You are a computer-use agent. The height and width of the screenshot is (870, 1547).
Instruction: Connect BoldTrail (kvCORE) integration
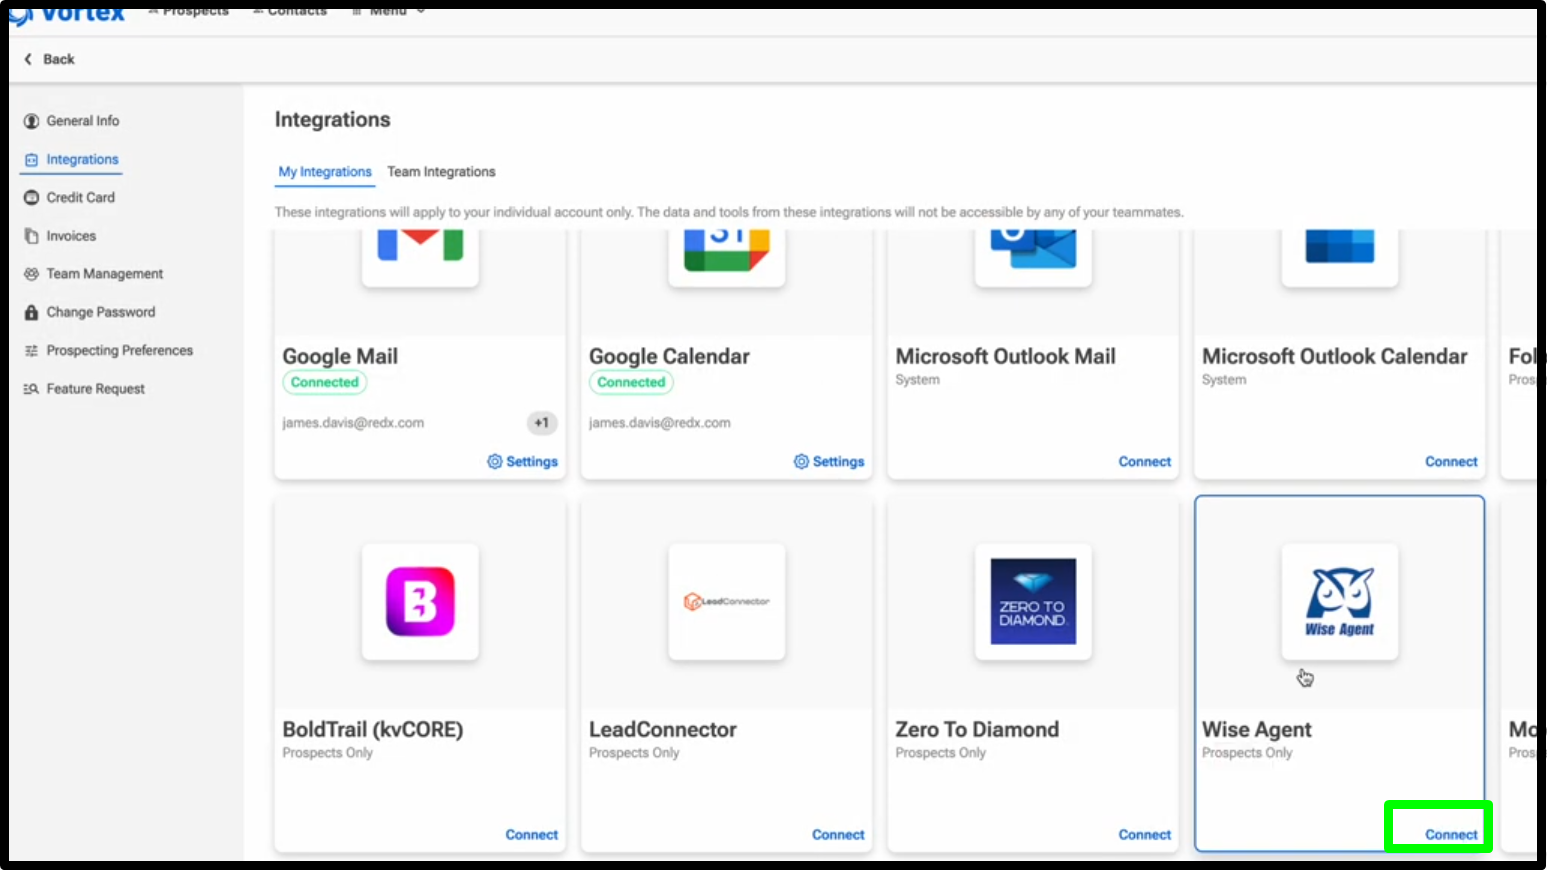[x=531, y=835]
